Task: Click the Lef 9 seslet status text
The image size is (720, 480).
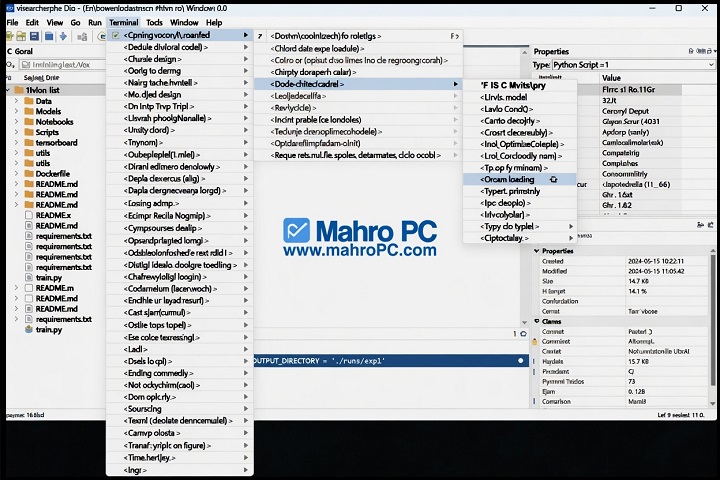Action: click(x=680, y=415)
